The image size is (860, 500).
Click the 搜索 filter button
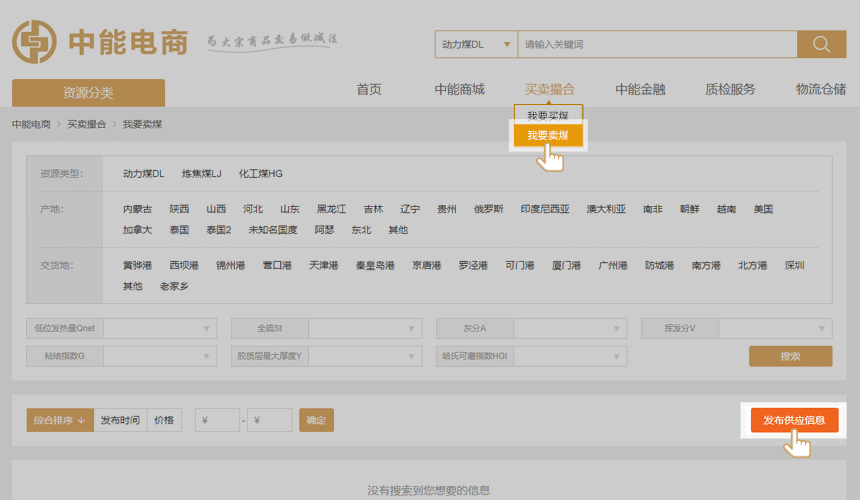pyautogui.click(x=790, y=356)
